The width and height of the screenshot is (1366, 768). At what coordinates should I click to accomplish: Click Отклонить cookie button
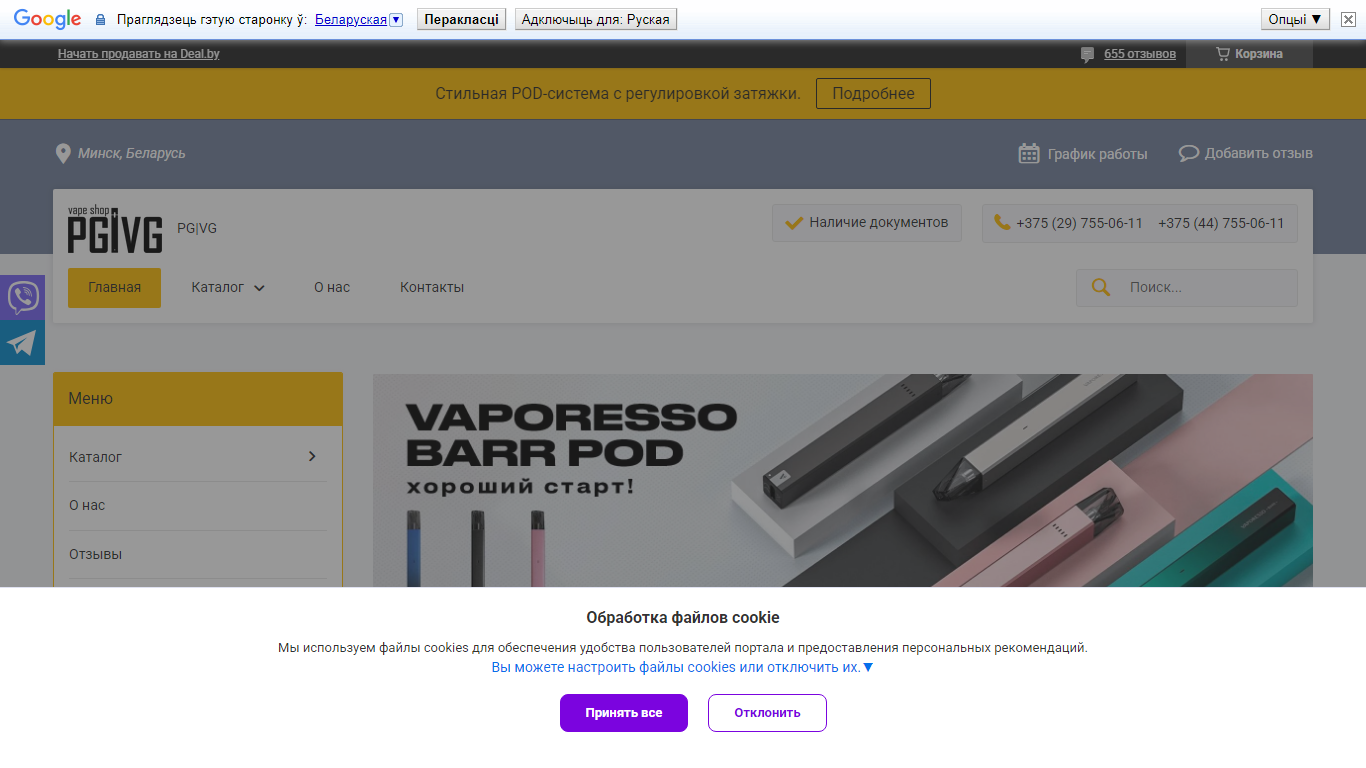(x=767, y=713)
